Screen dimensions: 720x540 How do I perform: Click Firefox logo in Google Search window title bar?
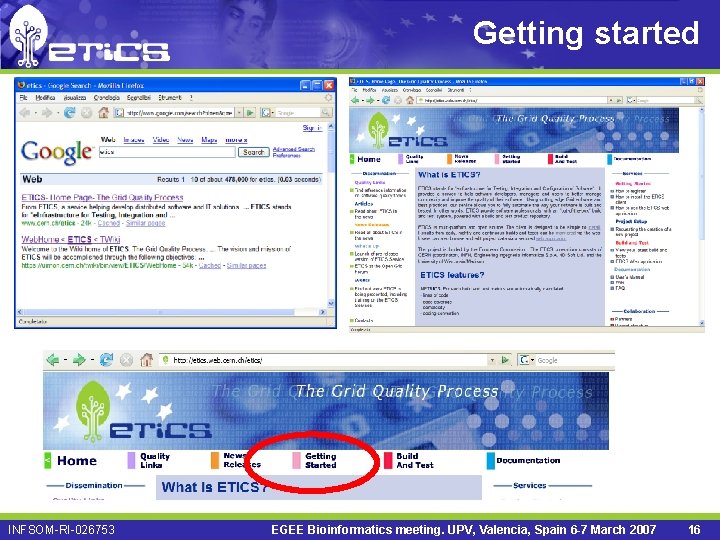[21, 85]
